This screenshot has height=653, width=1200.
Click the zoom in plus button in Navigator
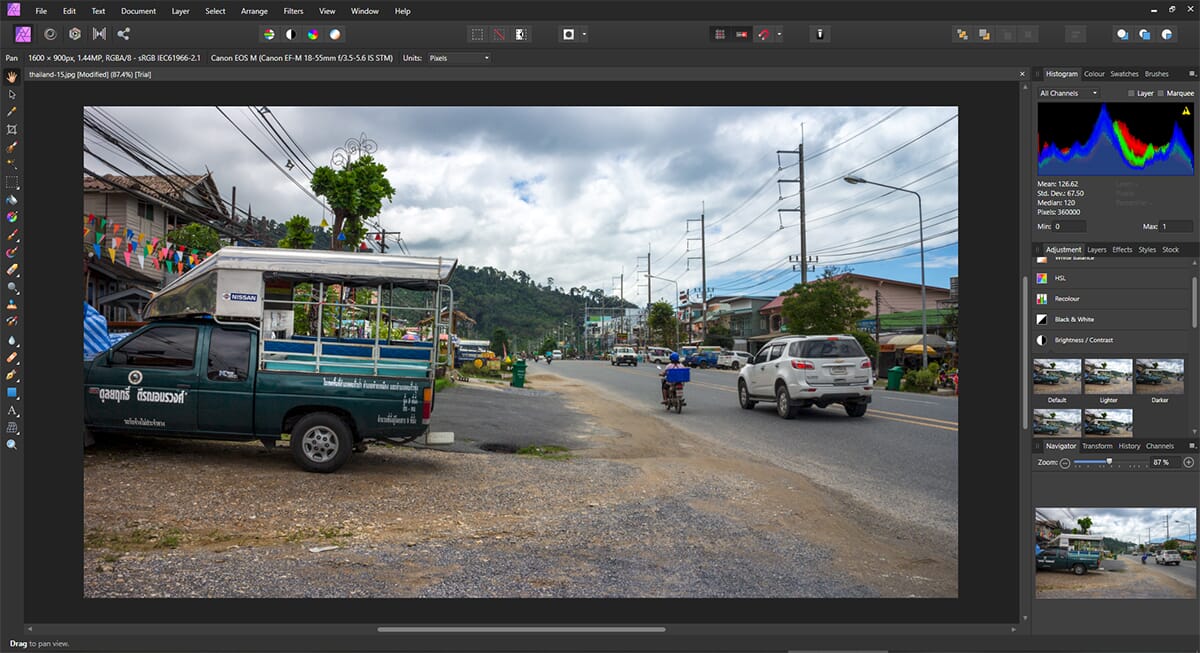pyautogui.click(x=1188, y=463)
